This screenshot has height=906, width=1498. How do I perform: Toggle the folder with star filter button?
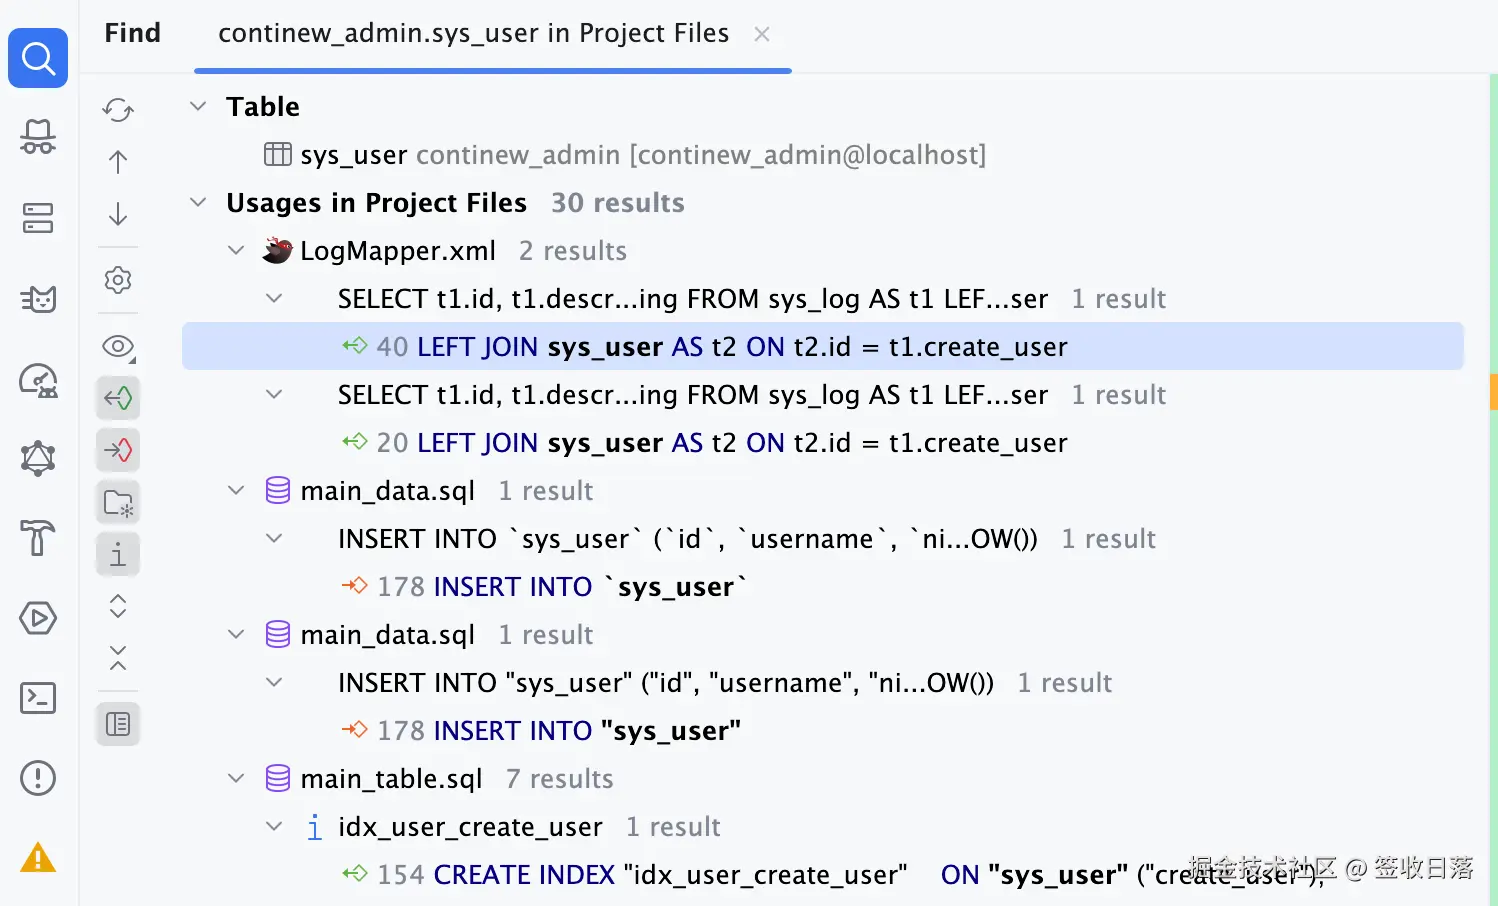pyautogui.click(x=118, y=502)
